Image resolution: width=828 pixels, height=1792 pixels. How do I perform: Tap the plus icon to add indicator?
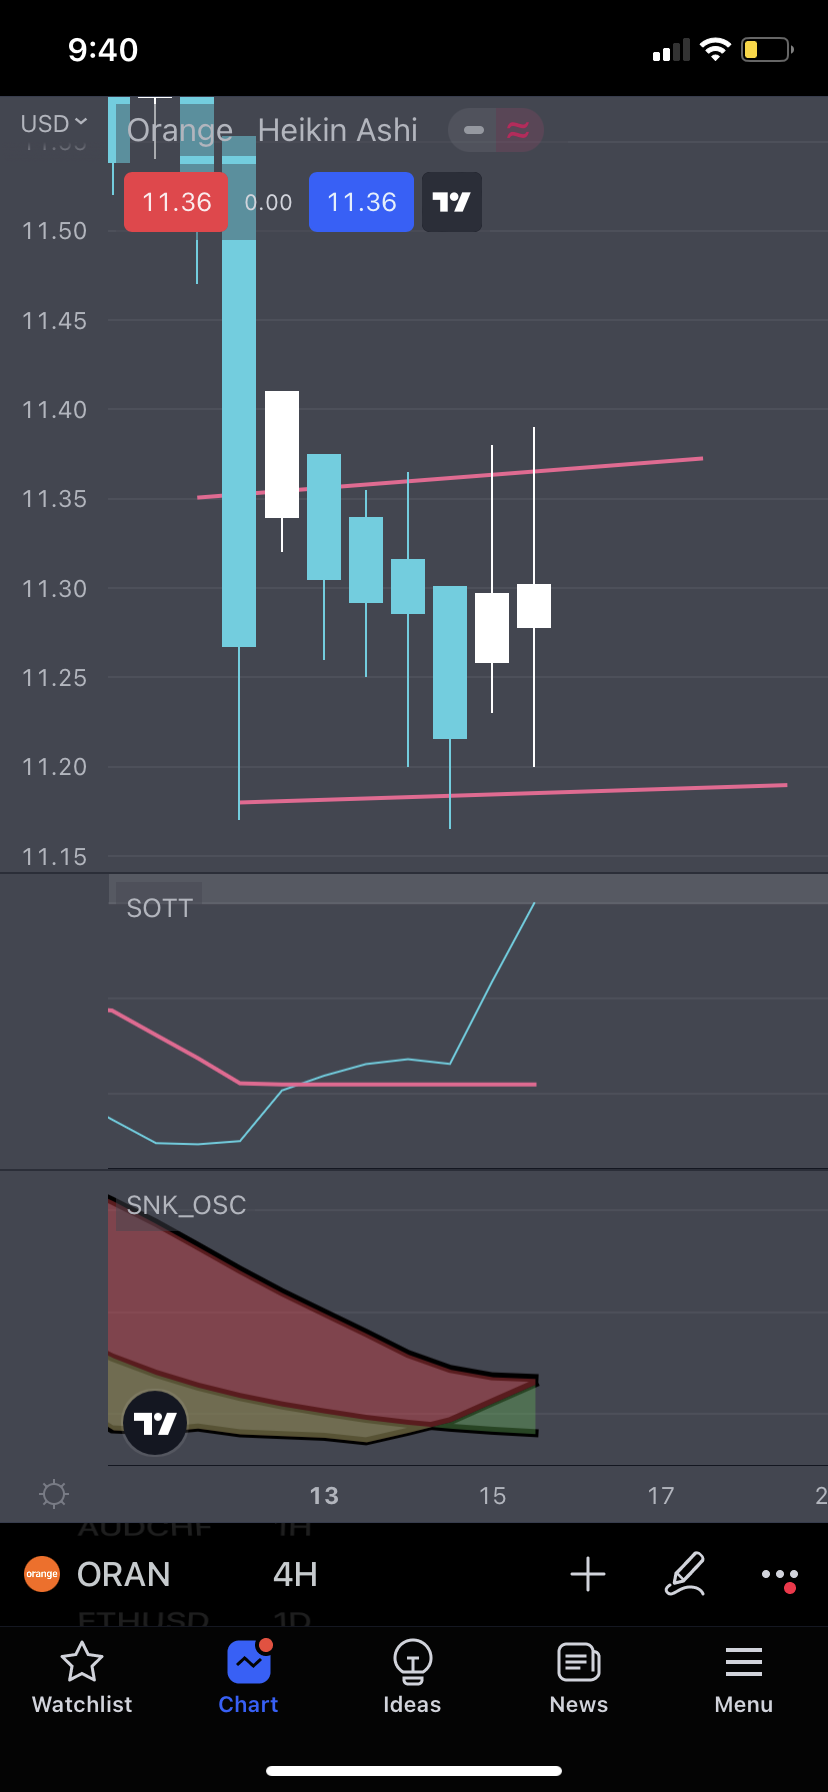(x=588, y=1574)
